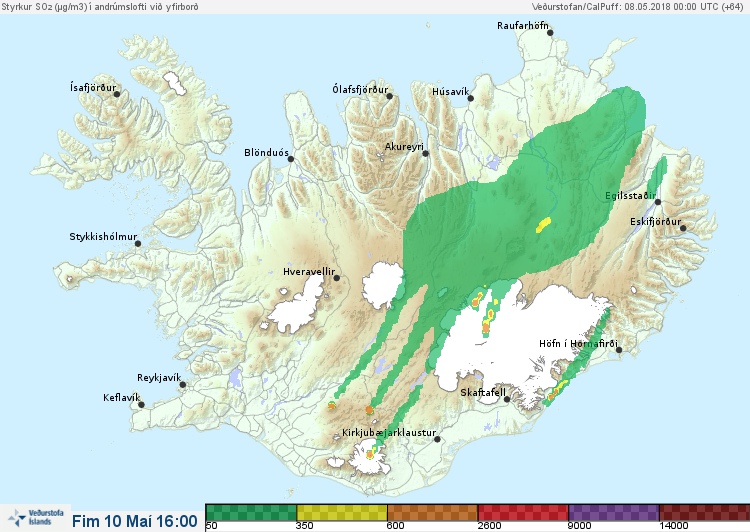Click the orange 600 legend swatch
Screen dimensions: 750x532
tap(433, 512)
